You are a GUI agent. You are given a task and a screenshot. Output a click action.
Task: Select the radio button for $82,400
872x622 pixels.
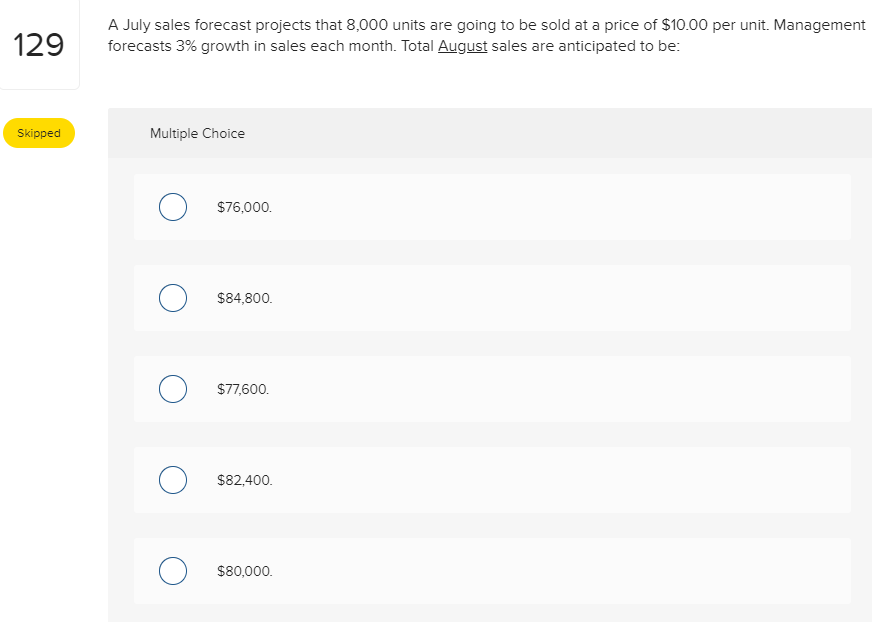click(x=172, y=480)
